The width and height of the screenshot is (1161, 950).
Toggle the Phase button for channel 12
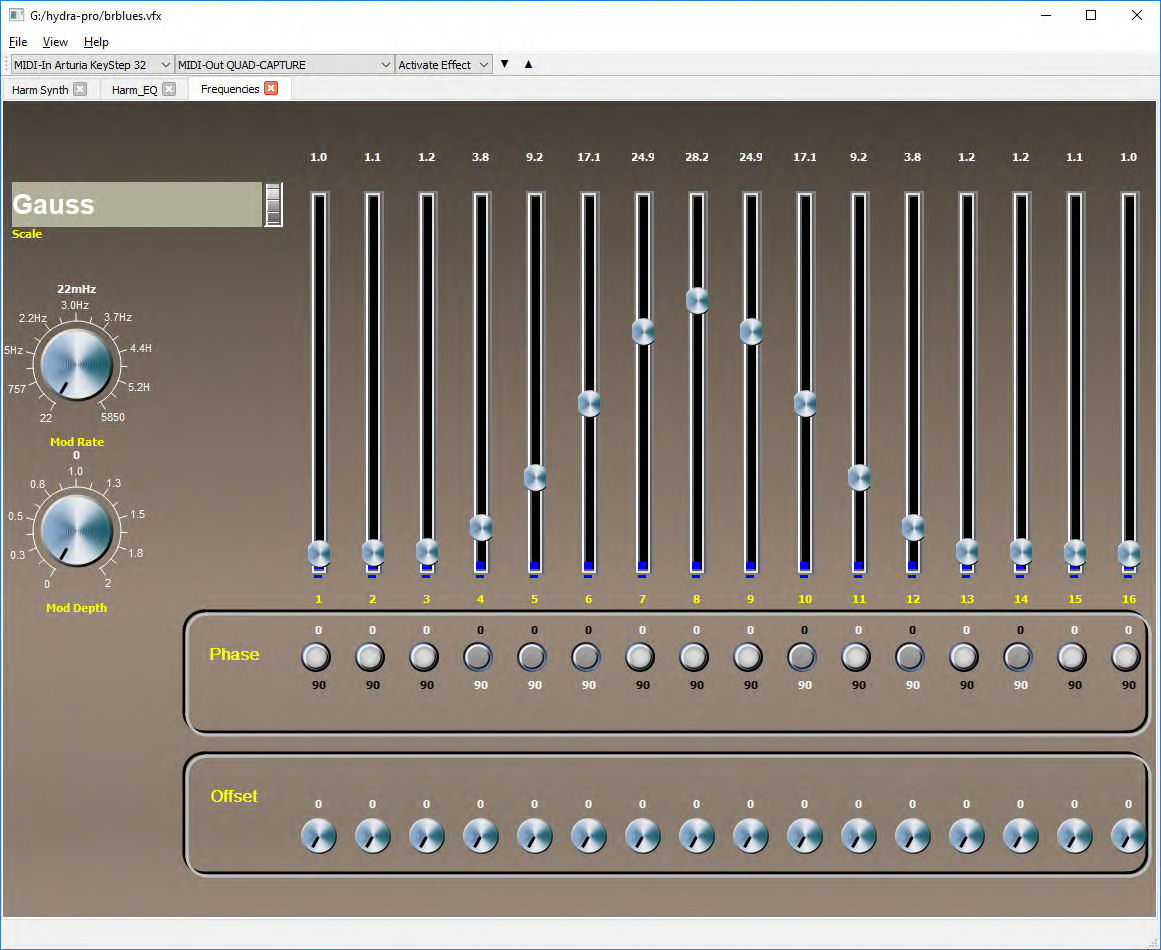pos(910,657)
